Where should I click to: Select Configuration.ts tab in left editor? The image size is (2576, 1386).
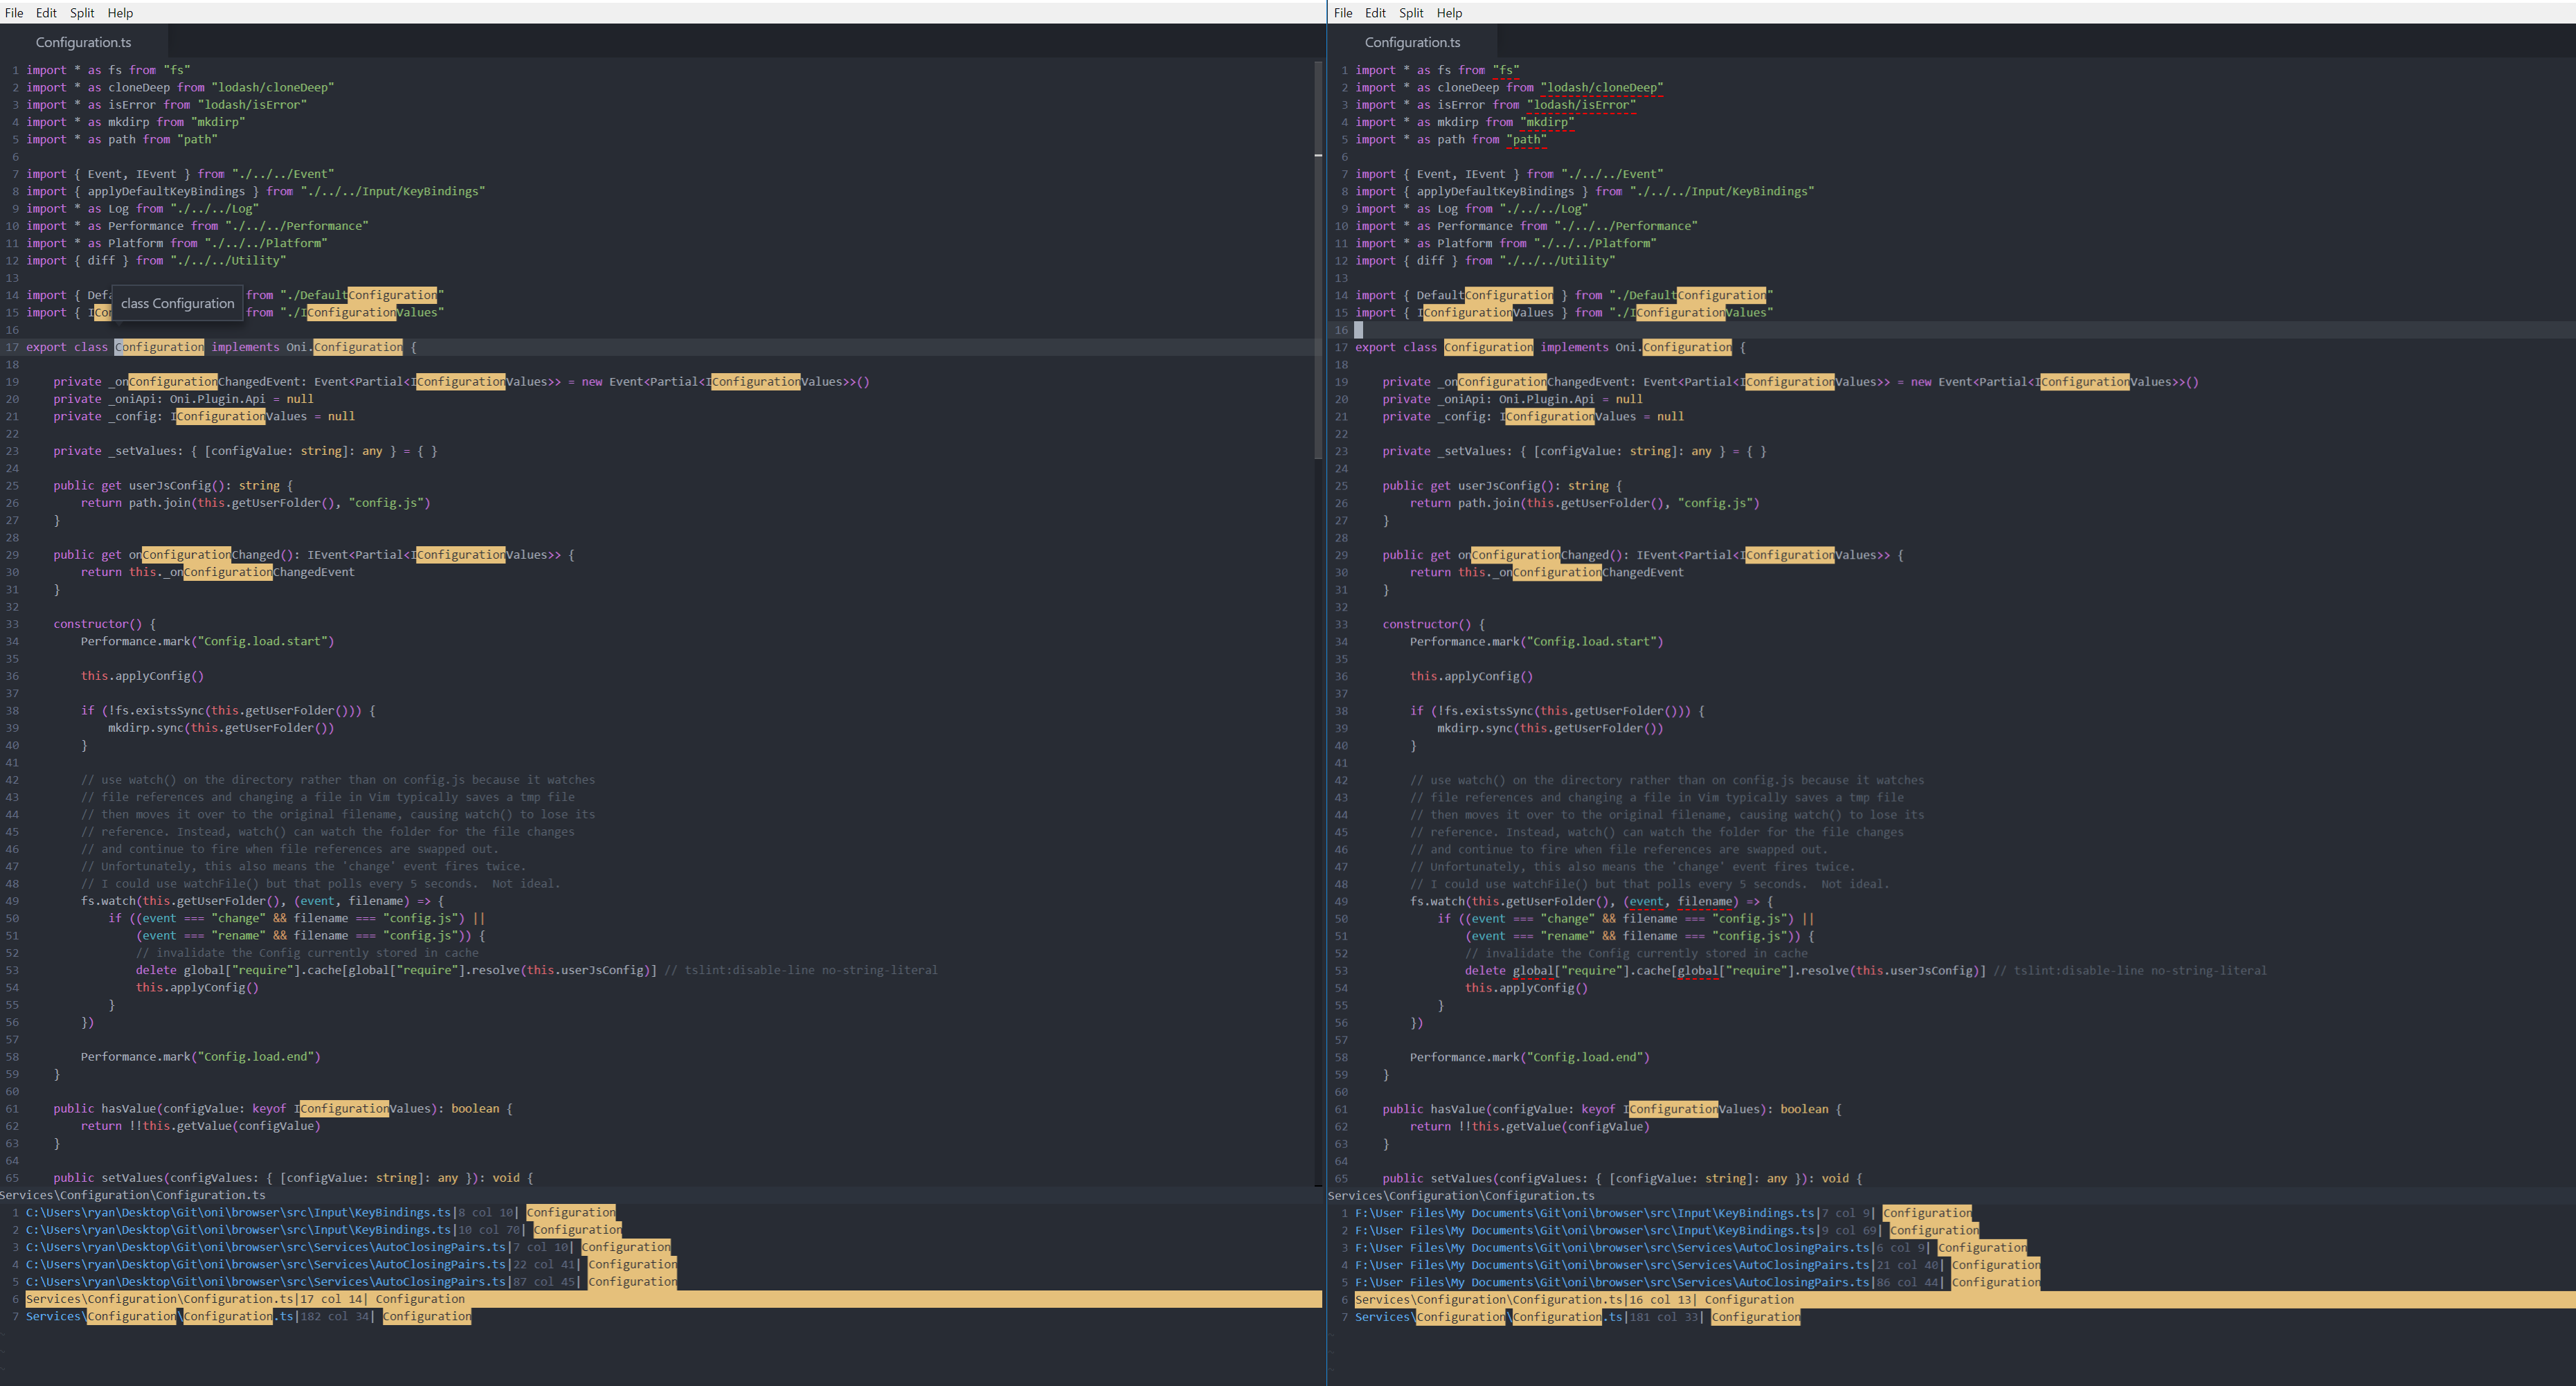[x=83, y=42]
